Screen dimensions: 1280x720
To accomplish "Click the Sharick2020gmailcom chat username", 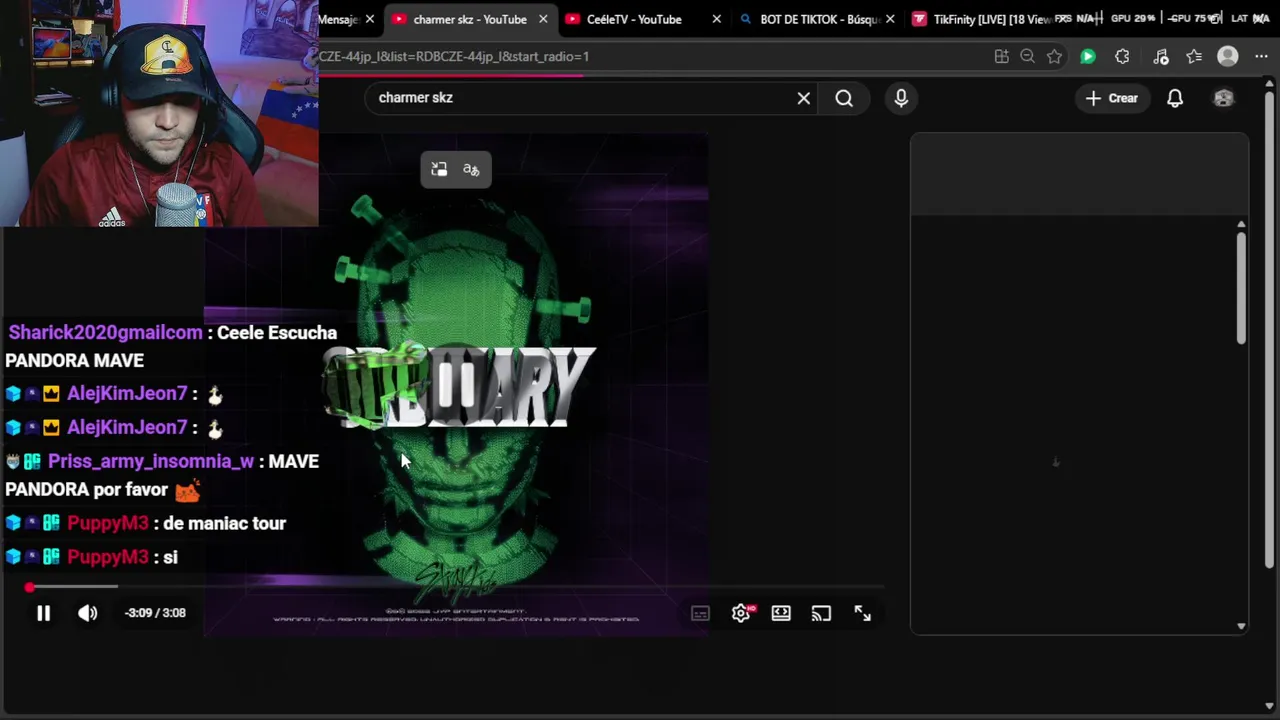I will pyautogui.click(x=105, y=333).
